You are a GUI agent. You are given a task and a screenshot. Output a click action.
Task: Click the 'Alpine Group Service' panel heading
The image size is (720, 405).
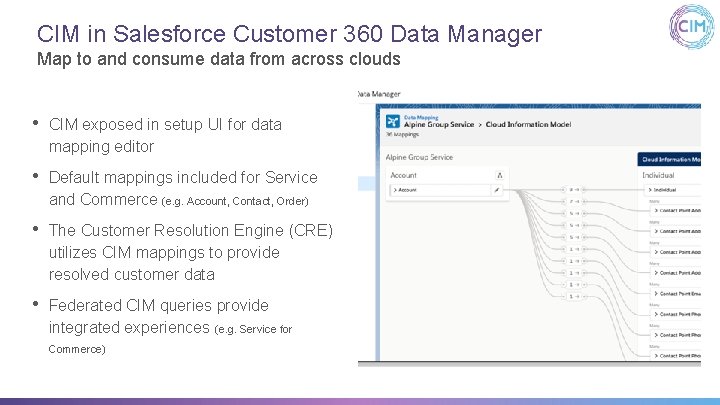pos(419,157)
